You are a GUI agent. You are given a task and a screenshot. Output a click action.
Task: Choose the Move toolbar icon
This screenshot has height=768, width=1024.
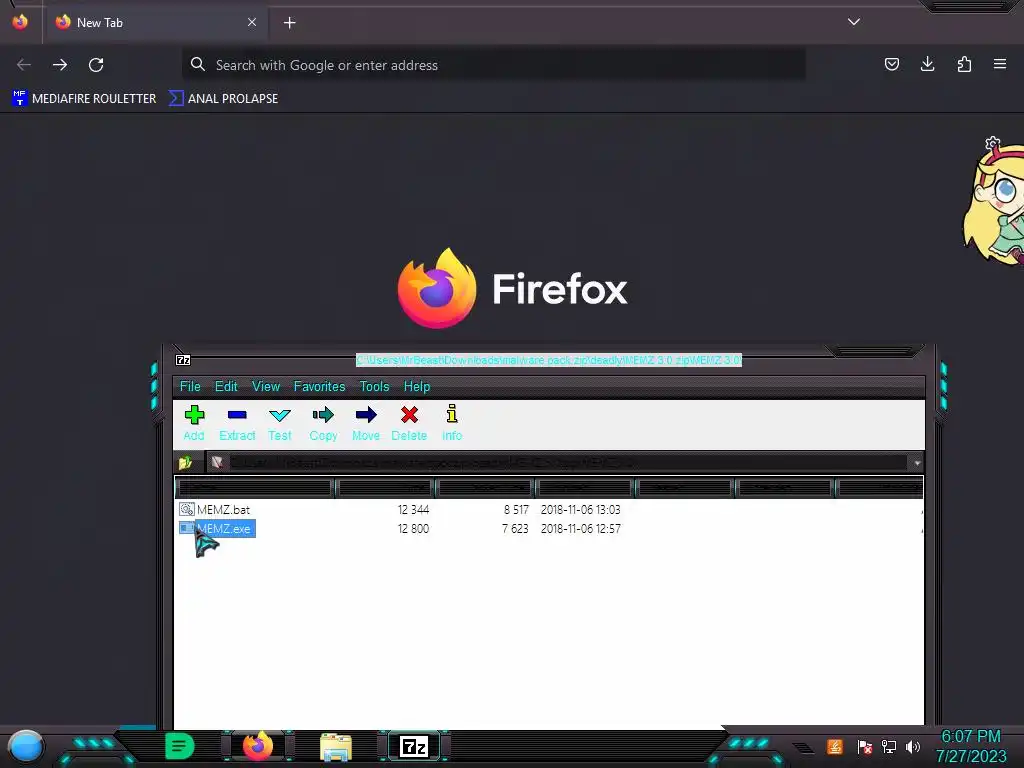[366, 423]
